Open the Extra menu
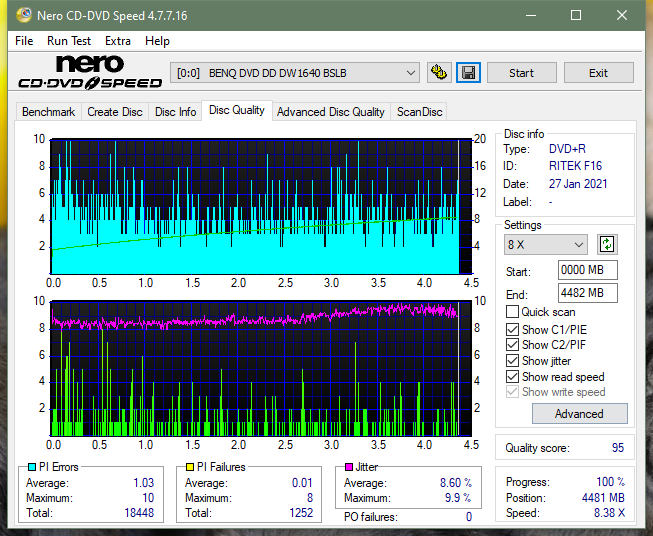Image resolution: width=653 pixels, height=536 pixels. click(x=118, y=41)
